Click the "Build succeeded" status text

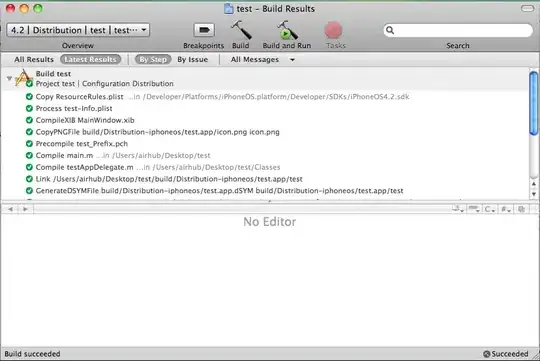[32, 354]
